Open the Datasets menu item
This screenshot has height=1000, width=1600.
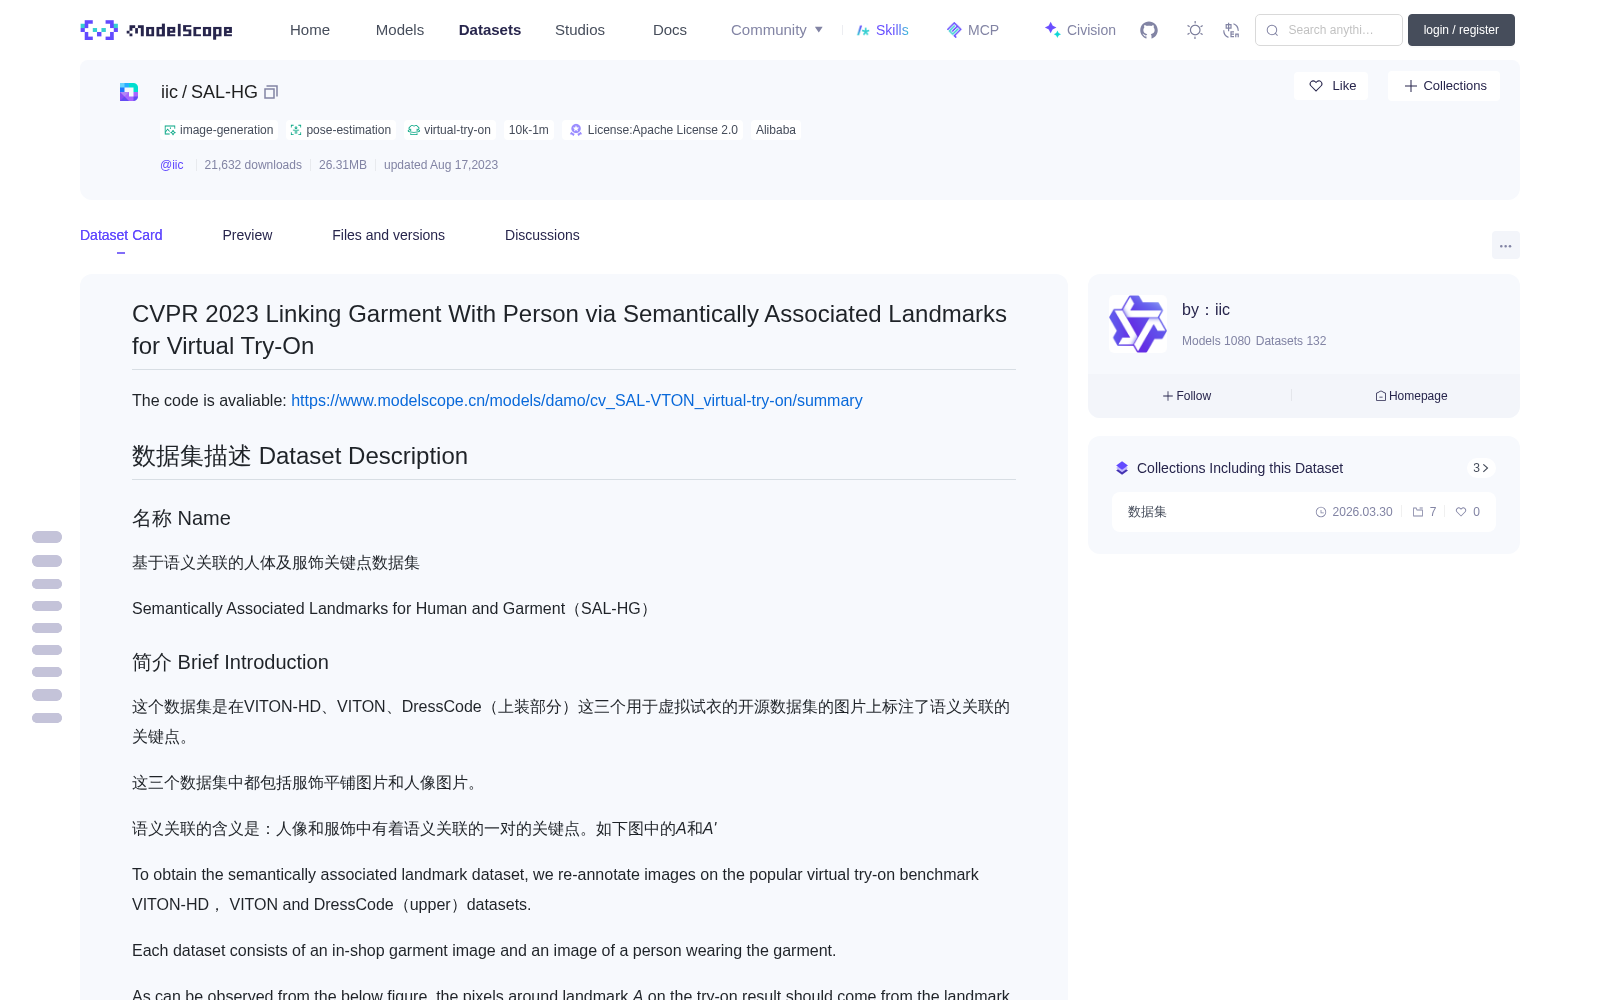[490, 30]
